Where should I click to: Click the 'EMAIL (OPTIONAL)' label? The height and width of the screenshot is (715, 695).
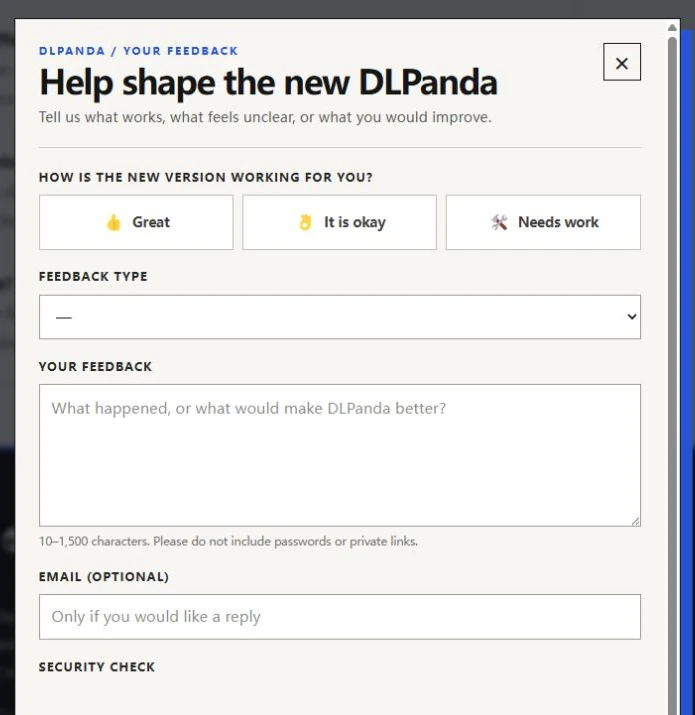coord(104,577)
